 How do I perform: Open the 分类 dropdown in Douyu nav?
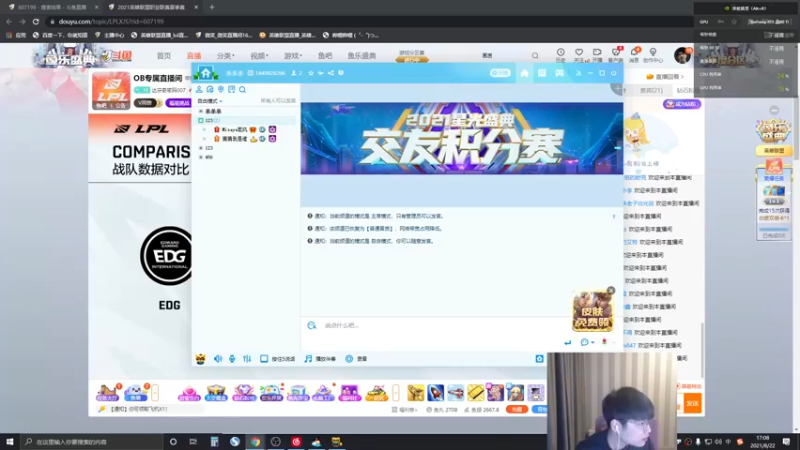coord(225,56)
